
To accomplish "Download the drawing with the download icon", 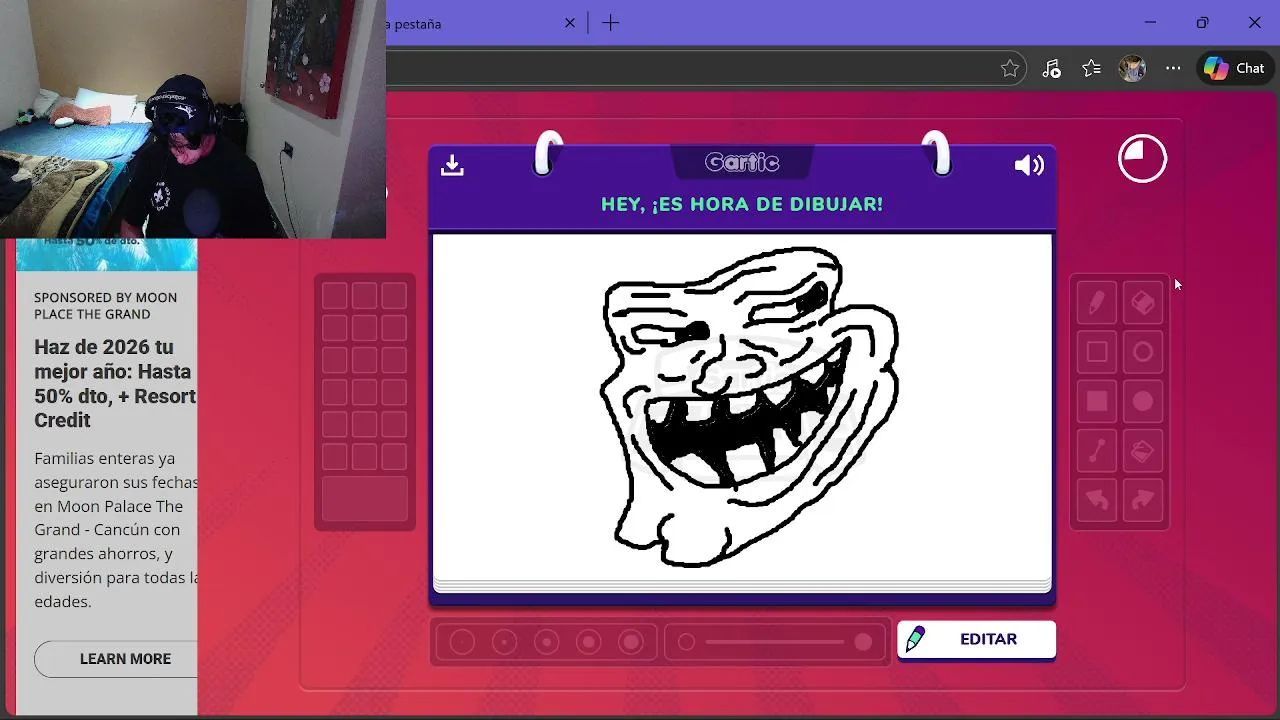I will (452, 165).
